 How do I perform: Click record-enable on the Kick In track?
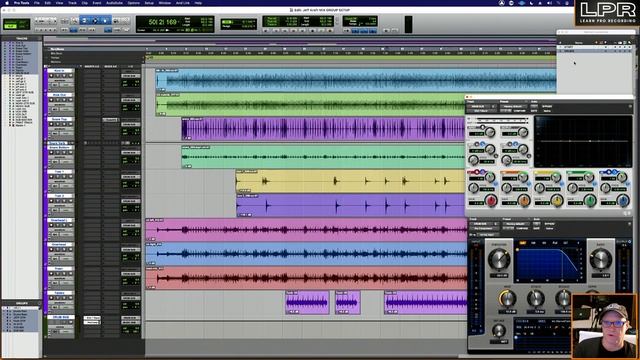pos(51,76)
